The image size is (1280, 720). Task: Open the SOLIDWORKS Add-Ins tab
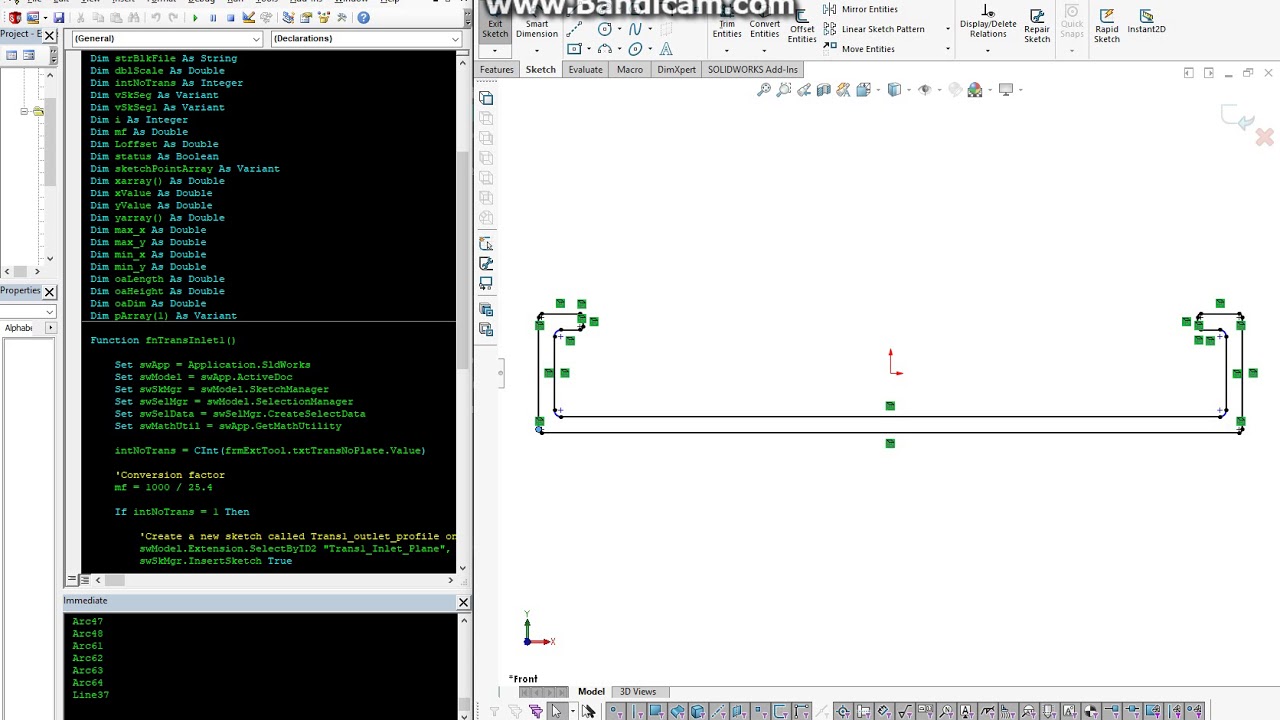753,69
